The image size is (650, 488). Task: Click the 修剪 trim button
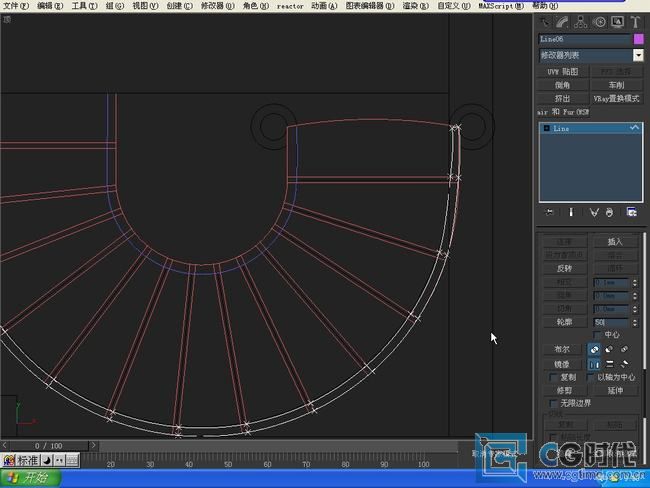coord(565,391)
